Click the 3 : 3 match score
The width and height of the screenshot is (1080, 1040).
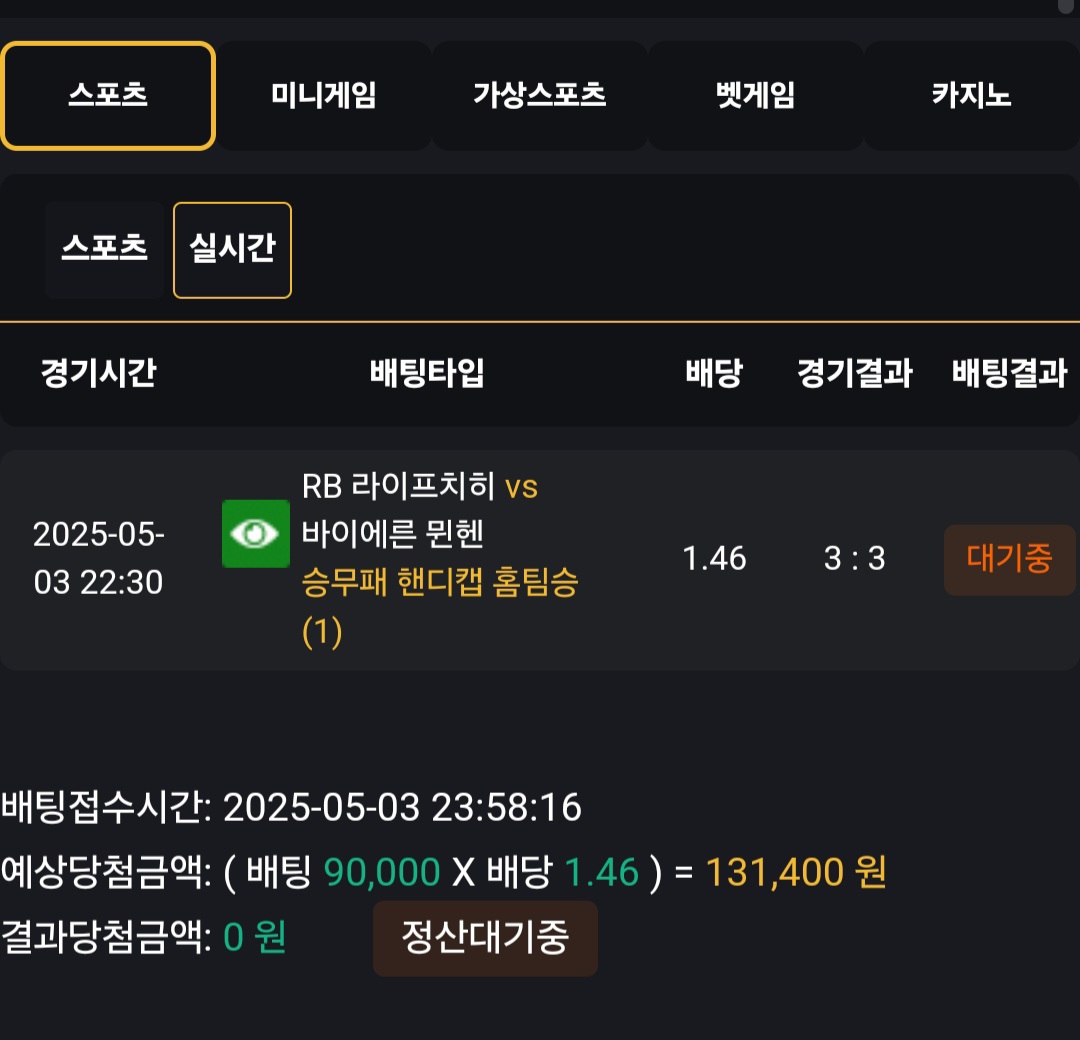pyautogui.click(x=855, y=559)
